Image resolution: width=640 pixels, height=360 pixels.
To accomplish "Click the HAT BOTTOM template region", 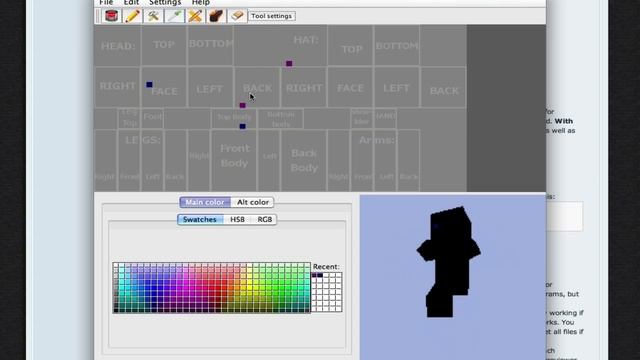I will click(x=397, y=45).
